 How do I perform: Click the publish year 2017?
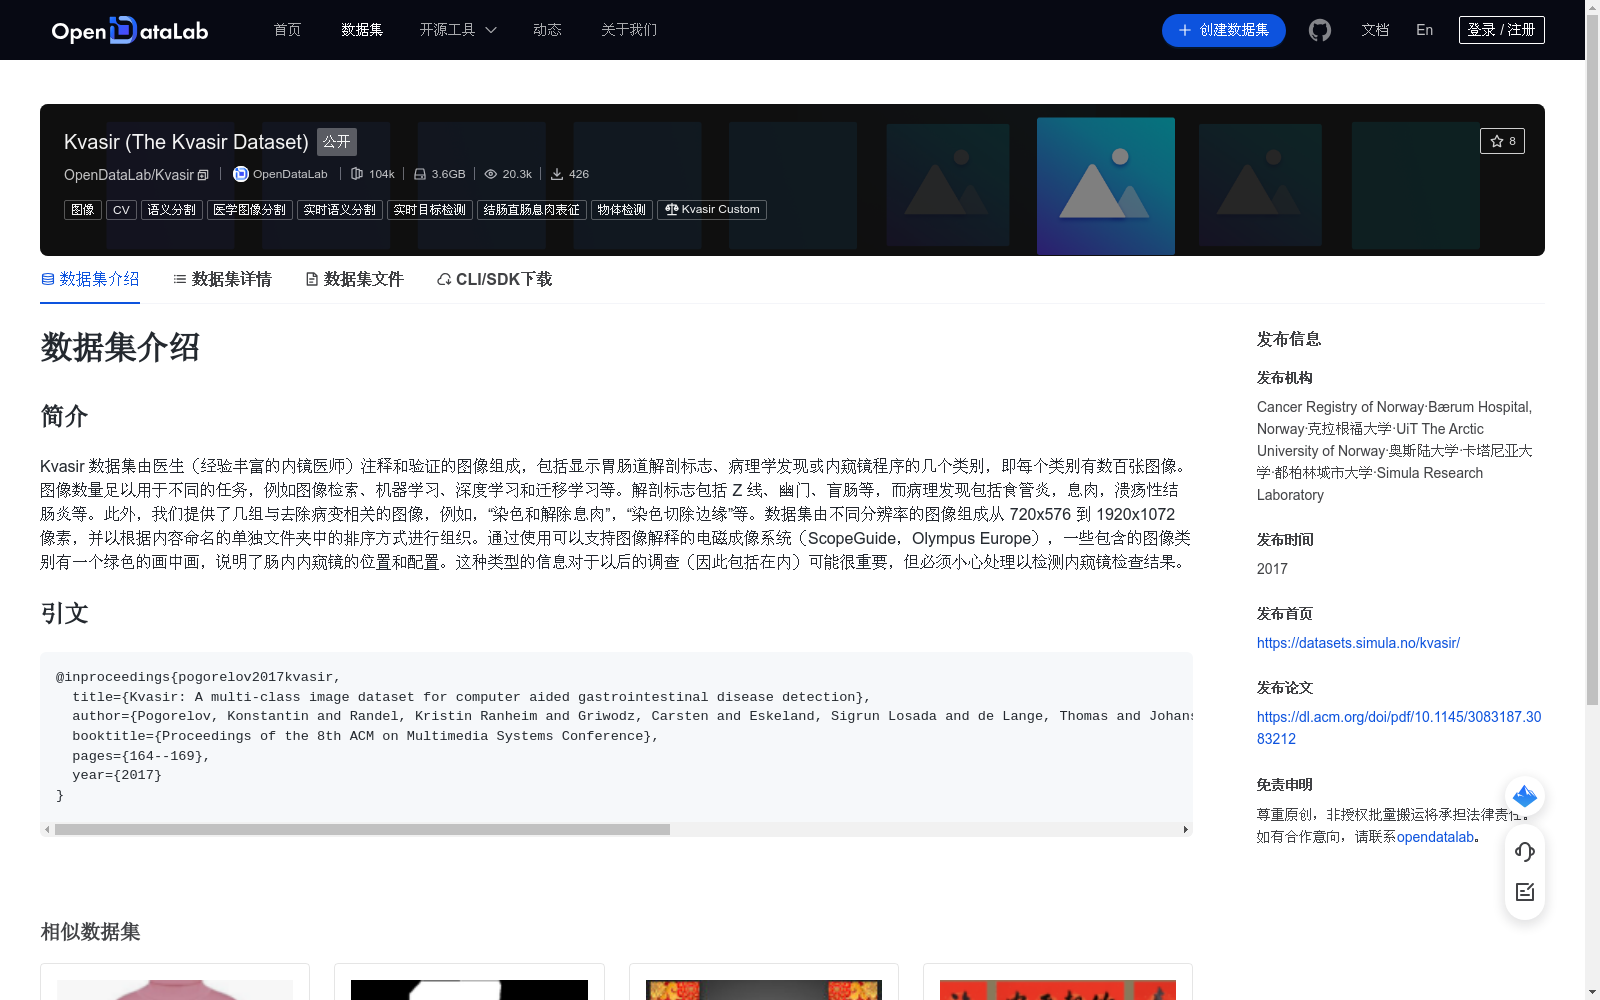(1272, 569)
